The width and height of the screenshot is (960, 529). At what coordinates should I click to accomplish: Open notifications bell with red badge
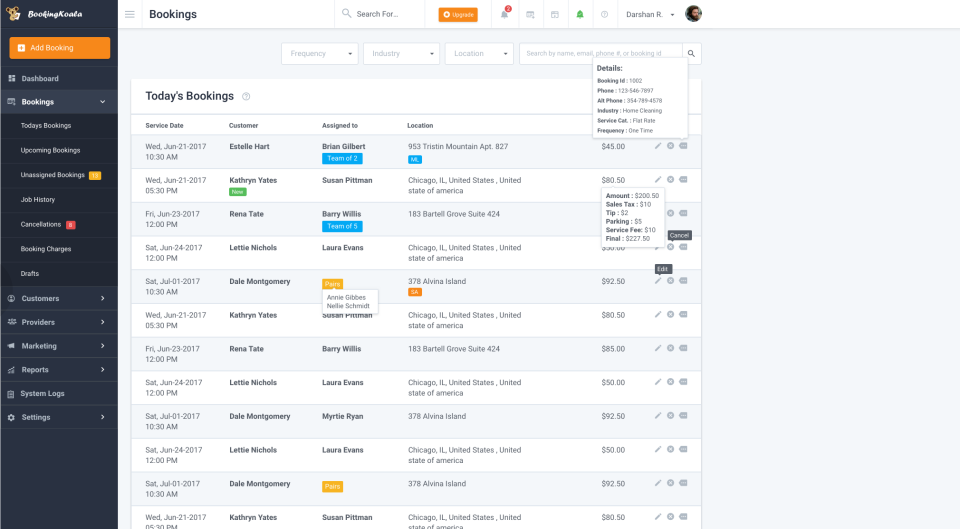(x=505, y=14)
